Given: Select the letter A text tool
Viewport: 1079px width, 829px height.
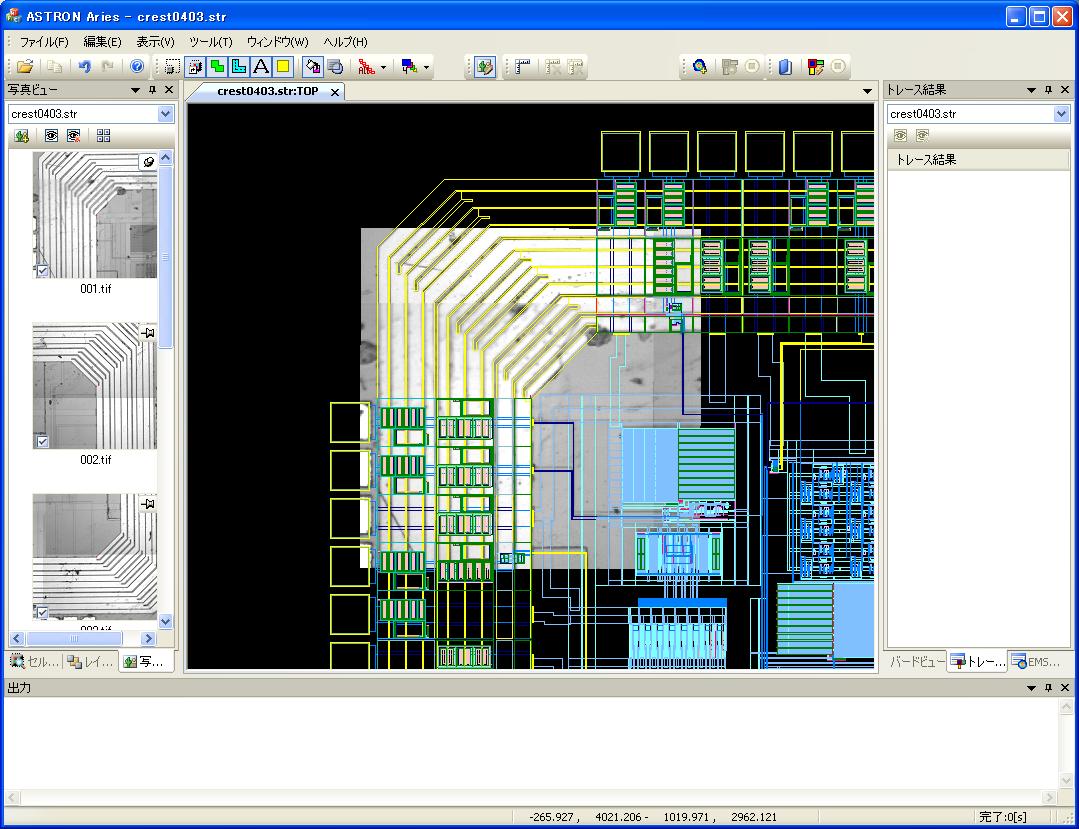Looking at the screenshot, I should [x=261, y=67].
